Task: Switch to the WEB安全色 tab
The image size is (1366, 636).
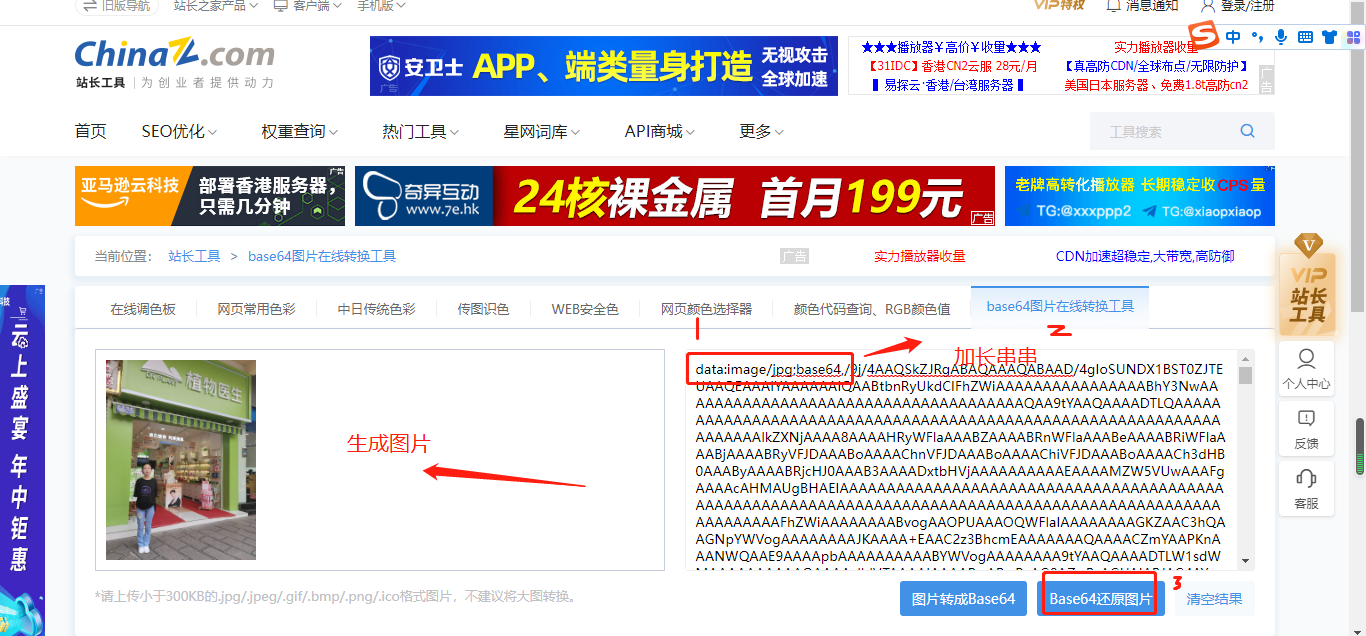Action: coord(585,309)
